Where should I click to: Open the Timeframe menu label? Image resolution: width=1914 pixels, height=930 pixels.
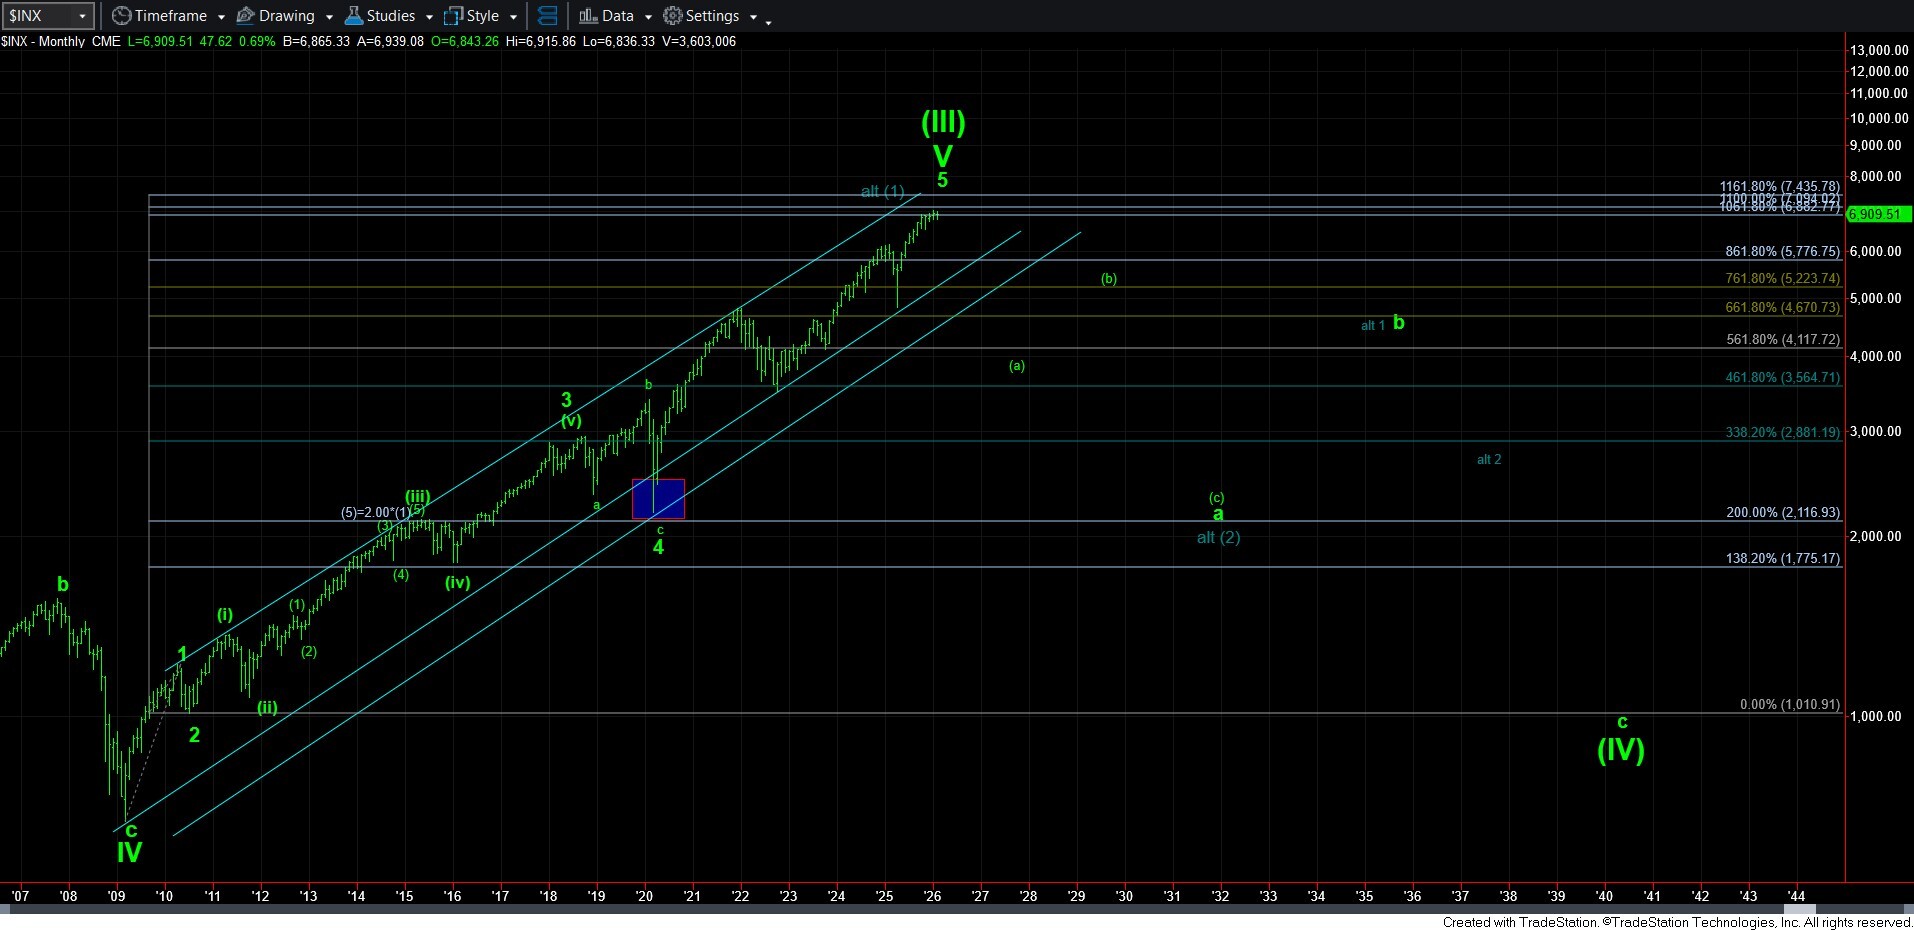click(x=171, y=16)
